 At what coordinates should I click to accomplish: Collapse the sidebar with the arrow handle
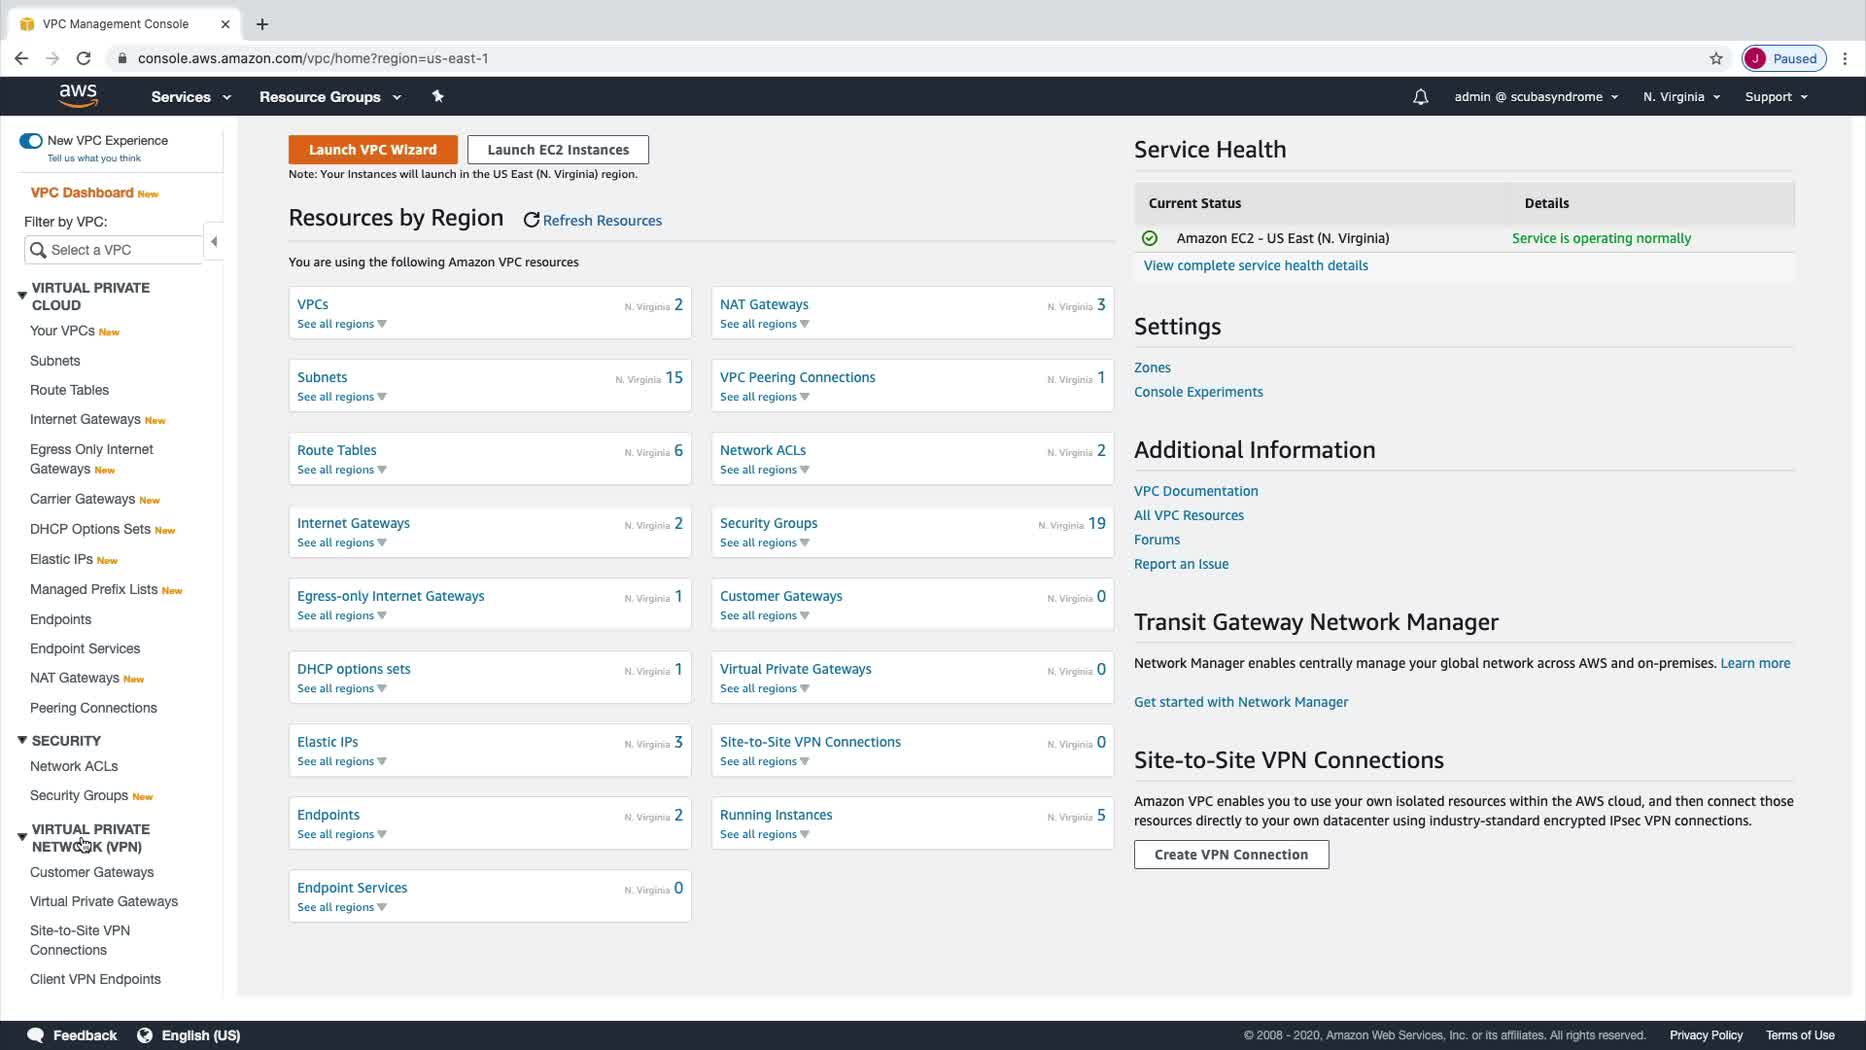pos(214,241)
